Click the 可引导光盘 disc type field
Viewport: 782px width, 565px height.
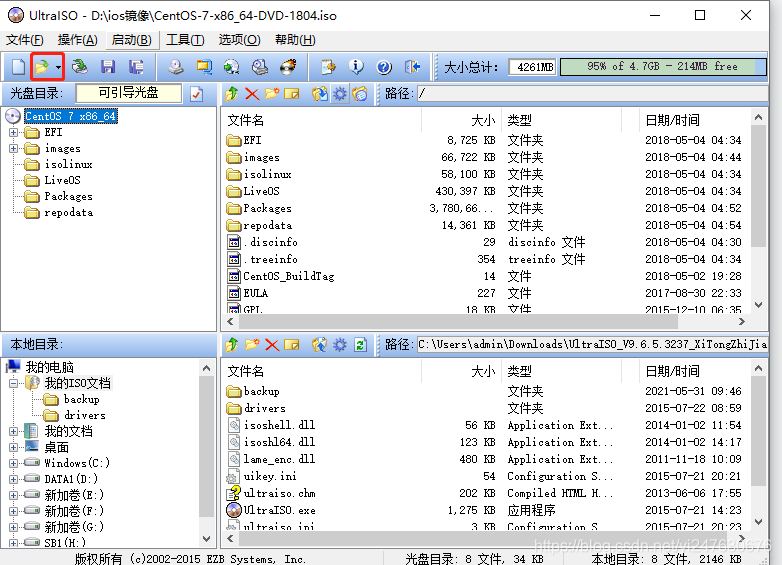[129, 93]
